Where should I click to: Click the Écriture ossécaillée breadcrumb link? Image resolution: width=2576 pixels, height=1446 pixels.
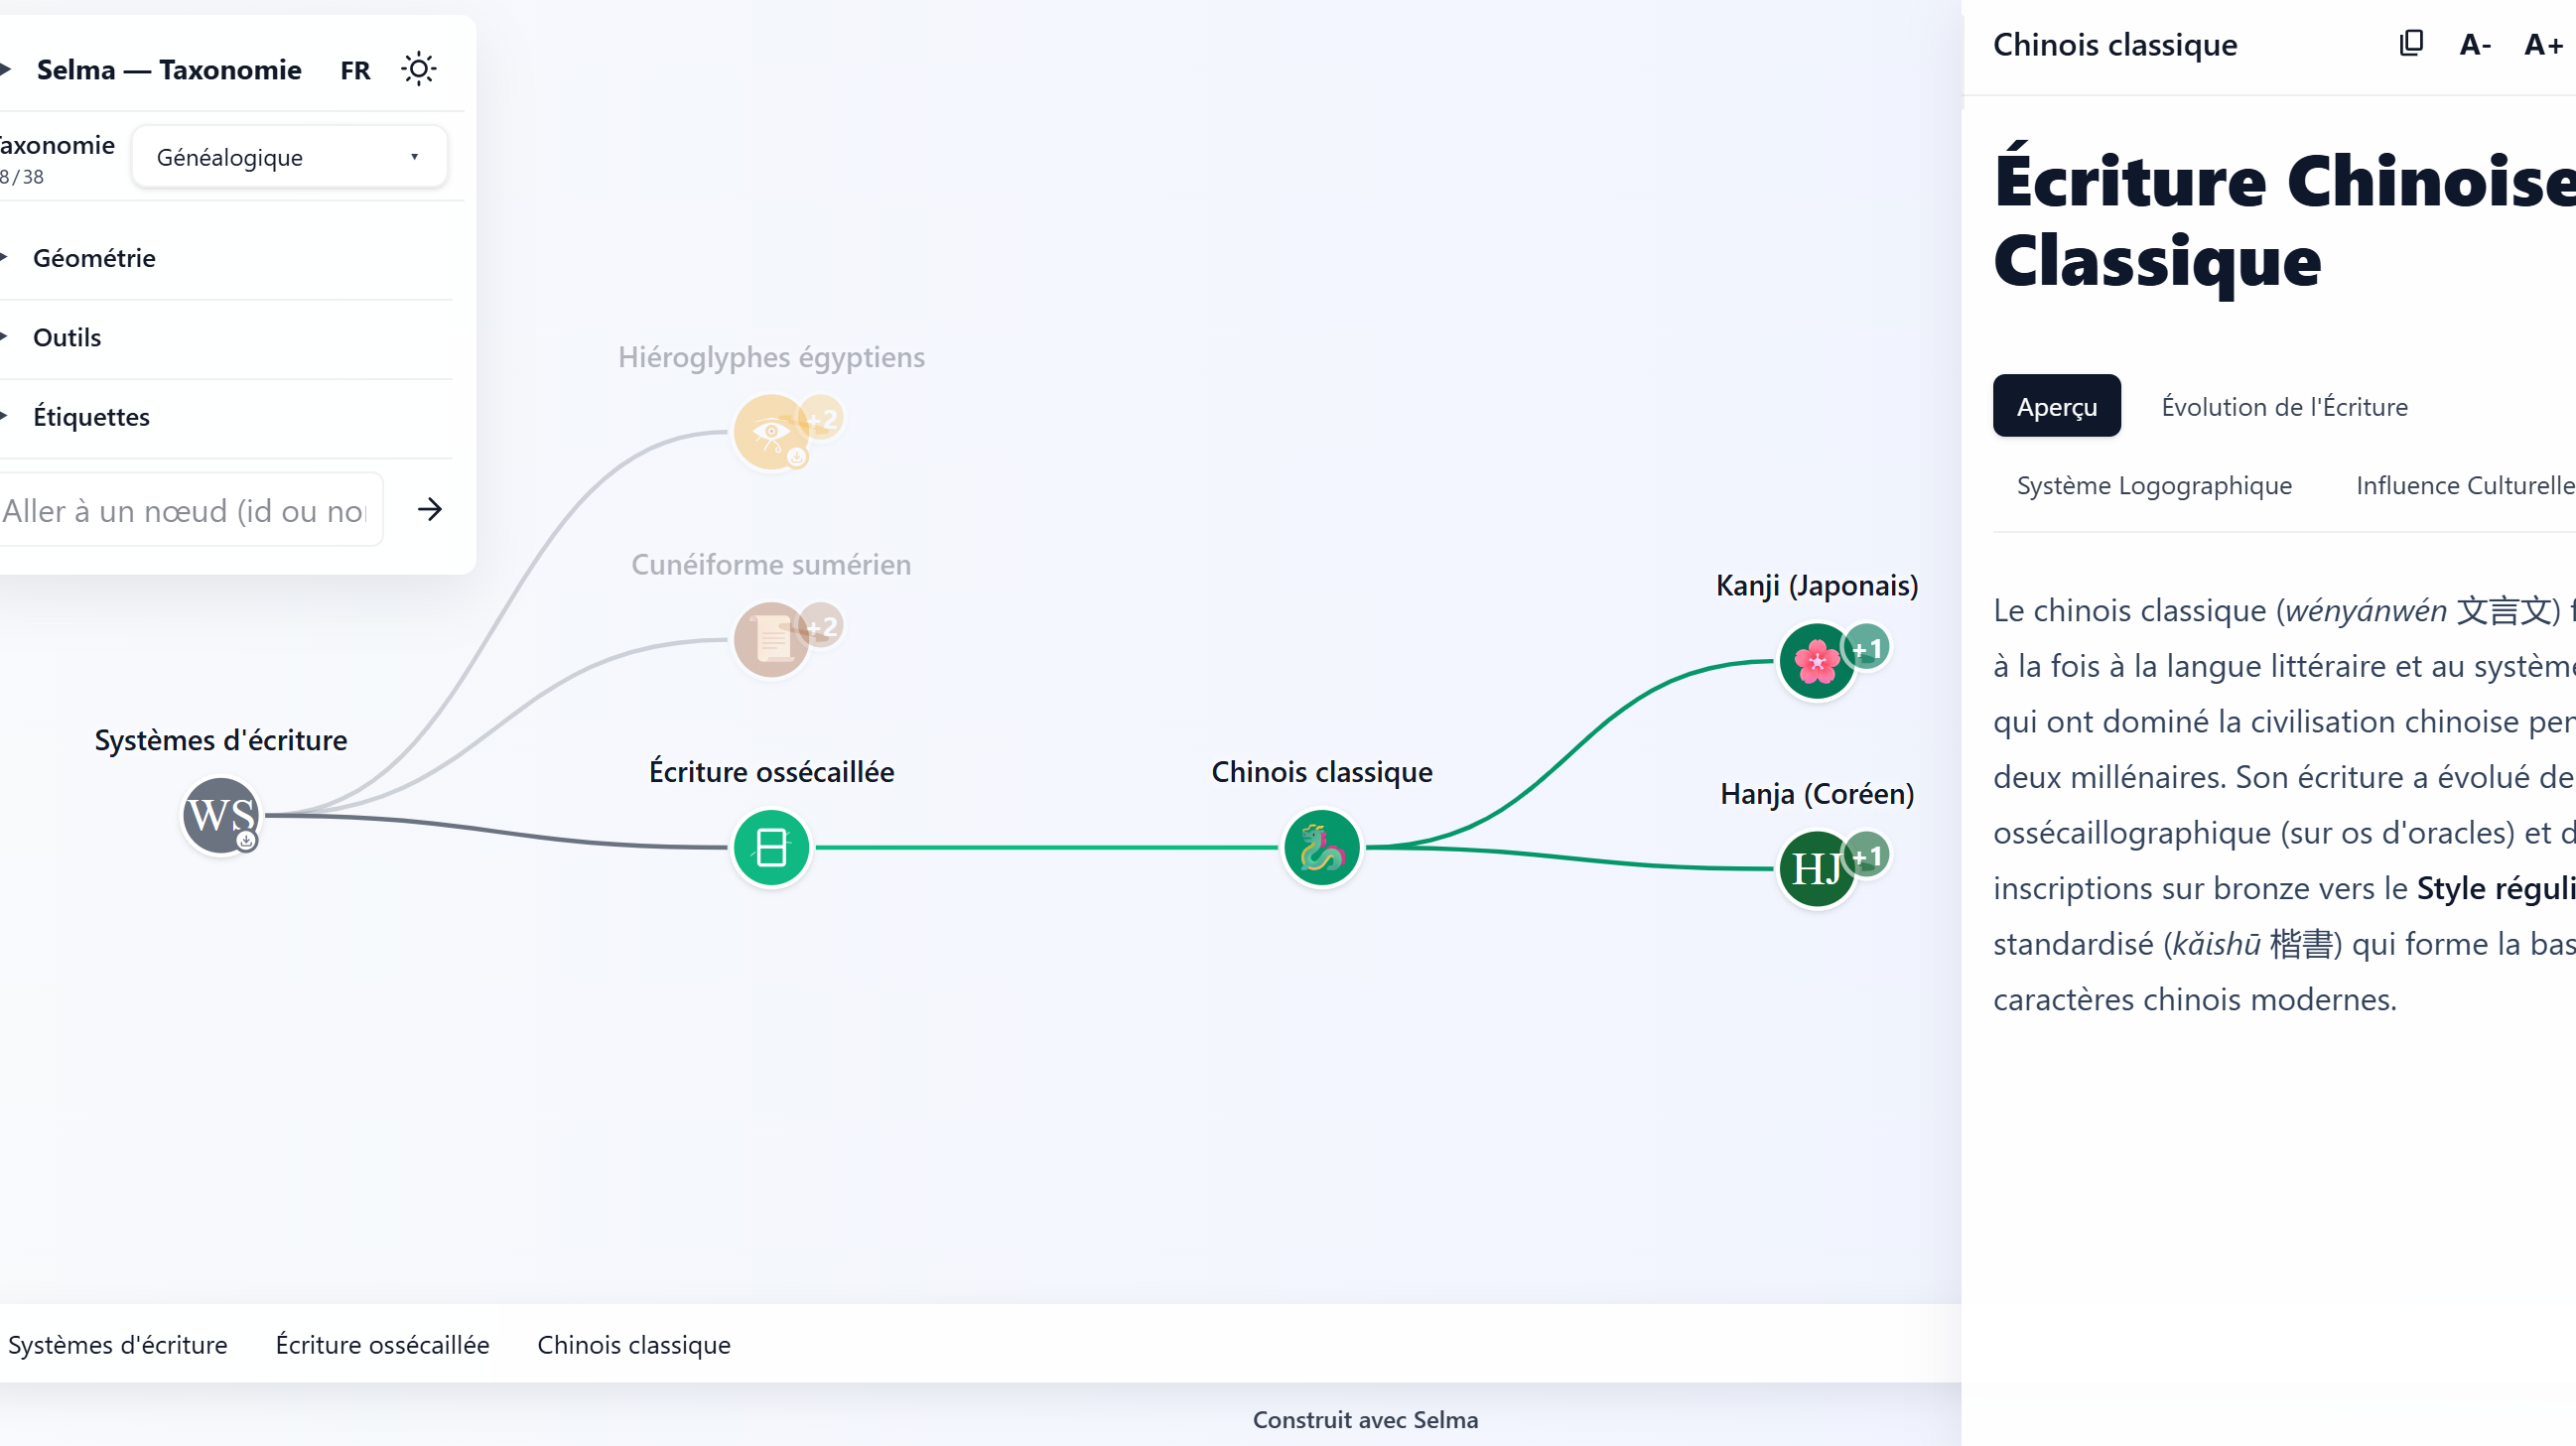pyautogui.click(x=382, y=1344)
